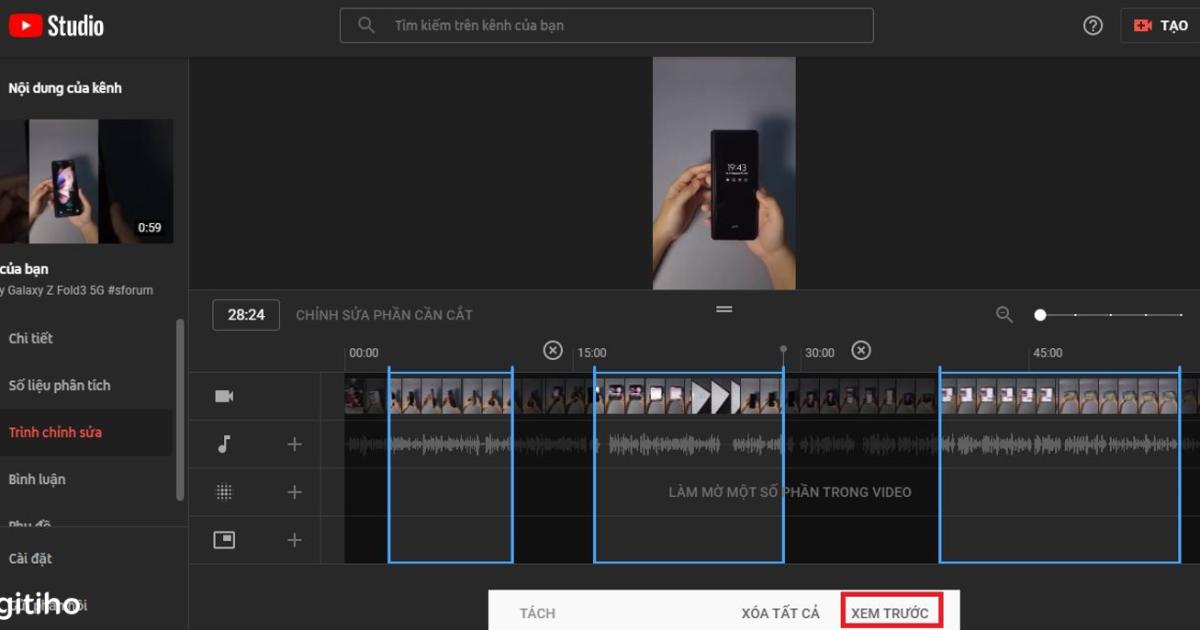Viewport: 1200px width, 630px height.
Task: Click the plus on the blur track row
Action: (294, 491)
